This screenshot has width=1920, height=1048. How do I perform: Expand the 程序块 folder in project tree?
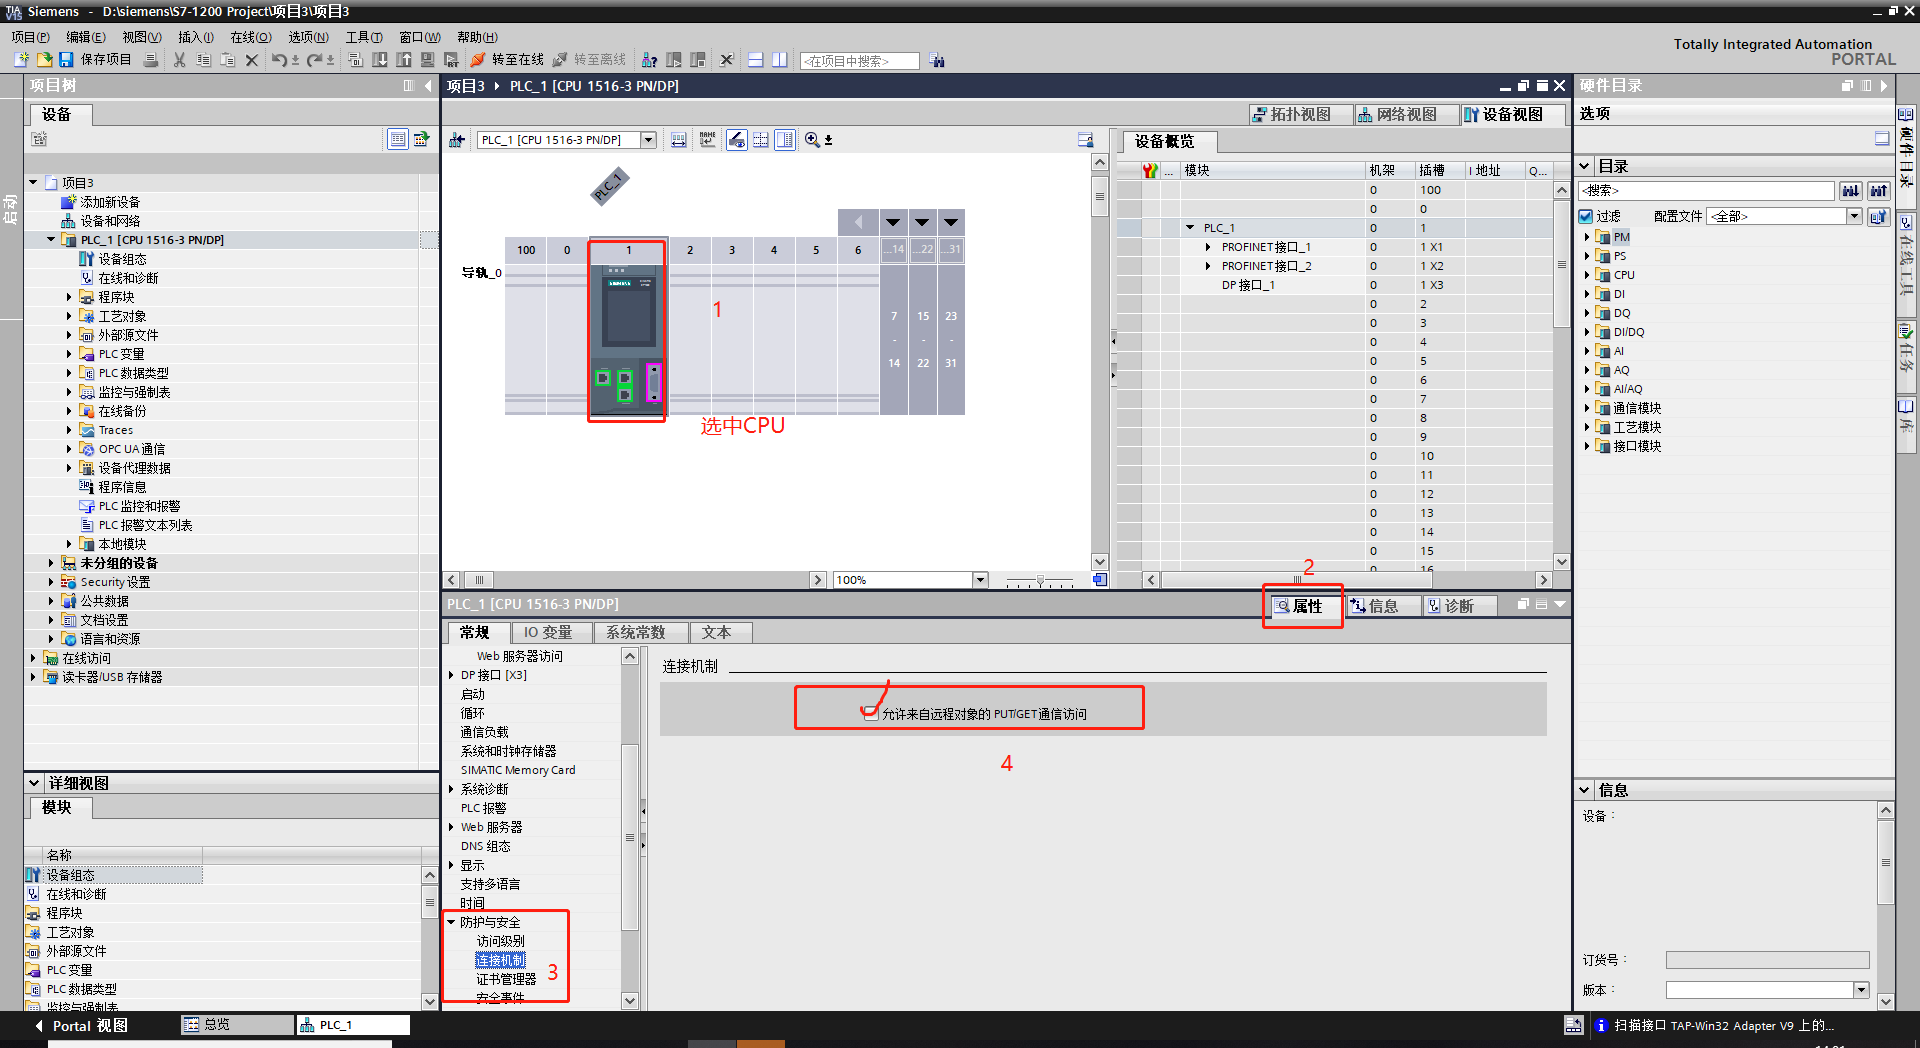69,297
